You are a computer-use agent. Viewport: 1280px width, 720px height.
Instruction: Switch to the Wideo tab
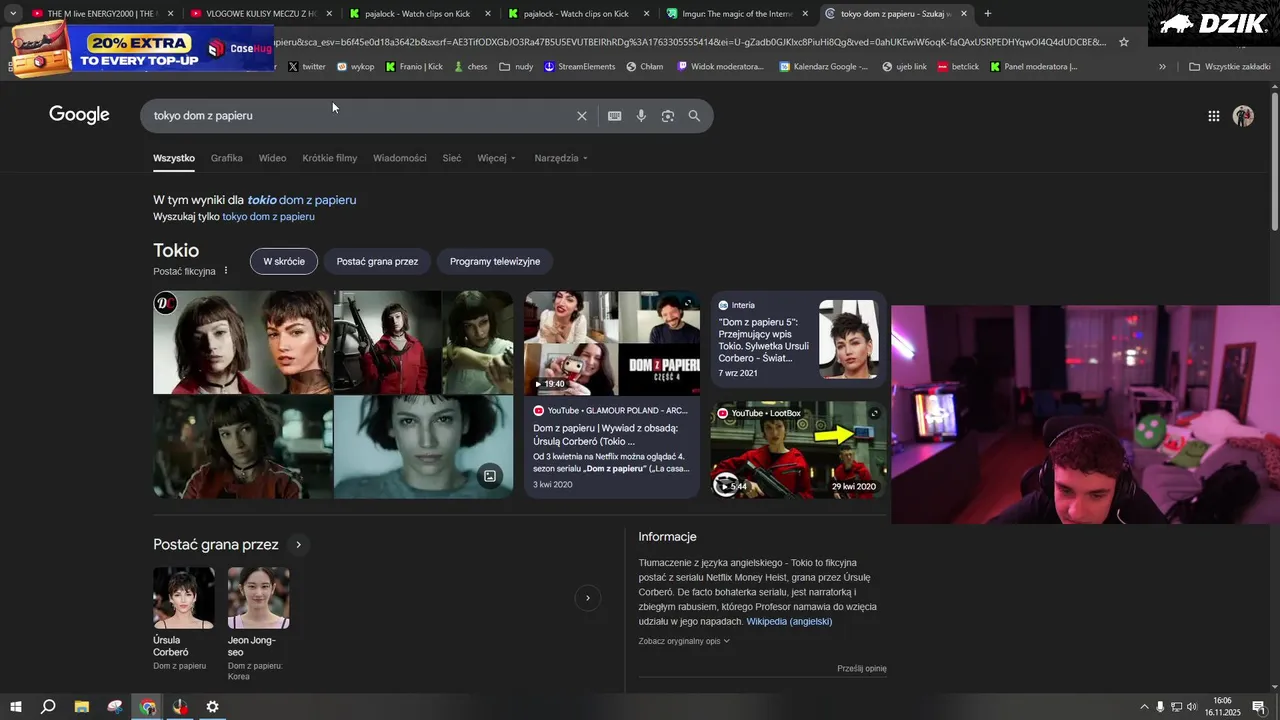click(272, 158)
